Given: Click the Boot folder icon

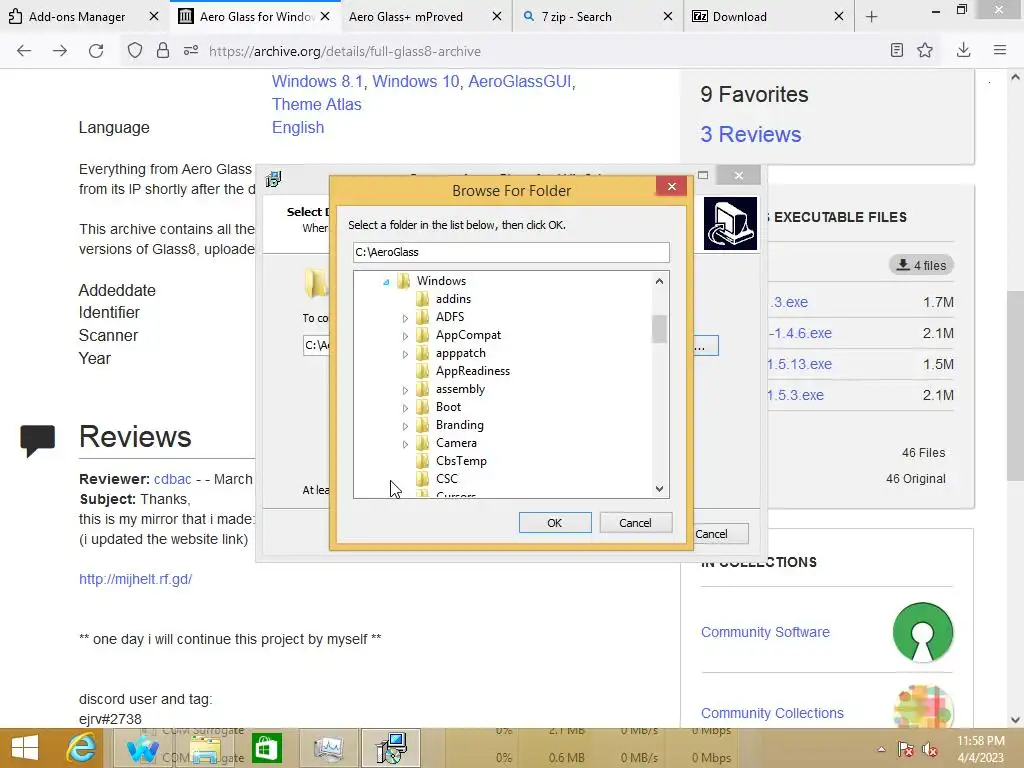Looking at the screenshot, I should (x=423, y=406).
